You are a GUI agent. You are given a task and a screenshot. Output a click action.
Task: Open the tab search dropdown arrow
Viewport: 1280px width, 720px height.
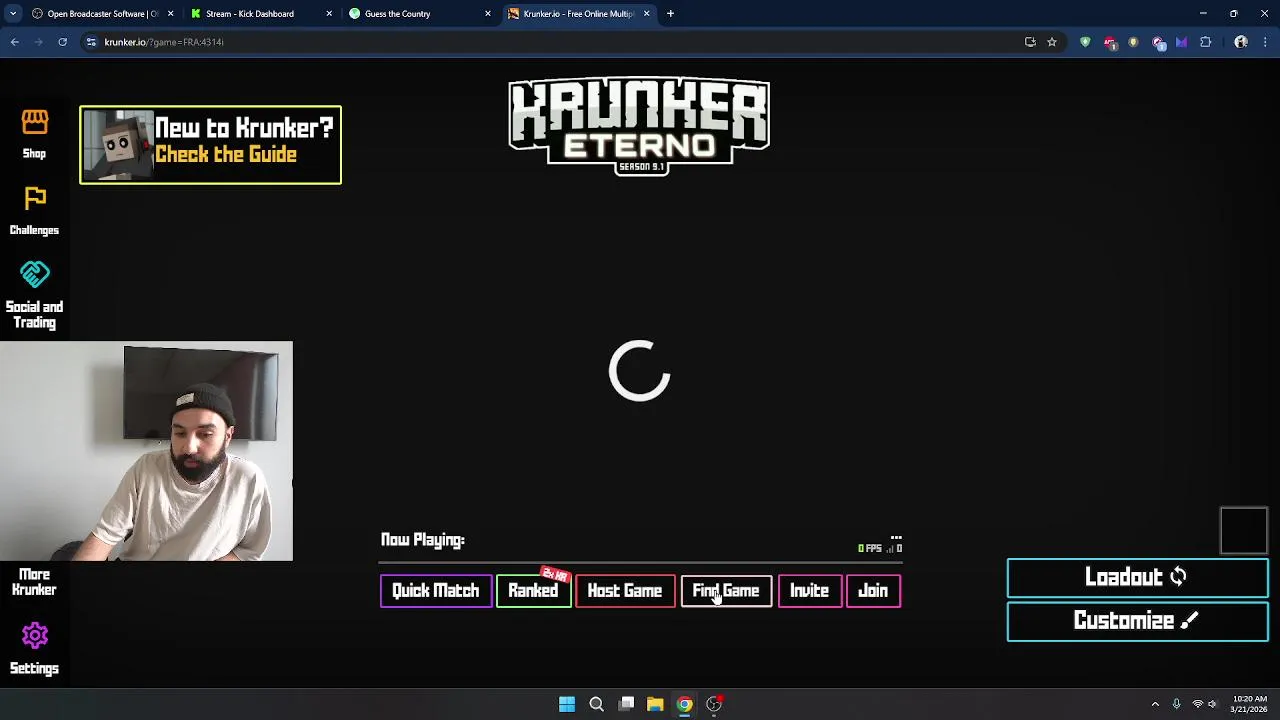pos(12,14)
